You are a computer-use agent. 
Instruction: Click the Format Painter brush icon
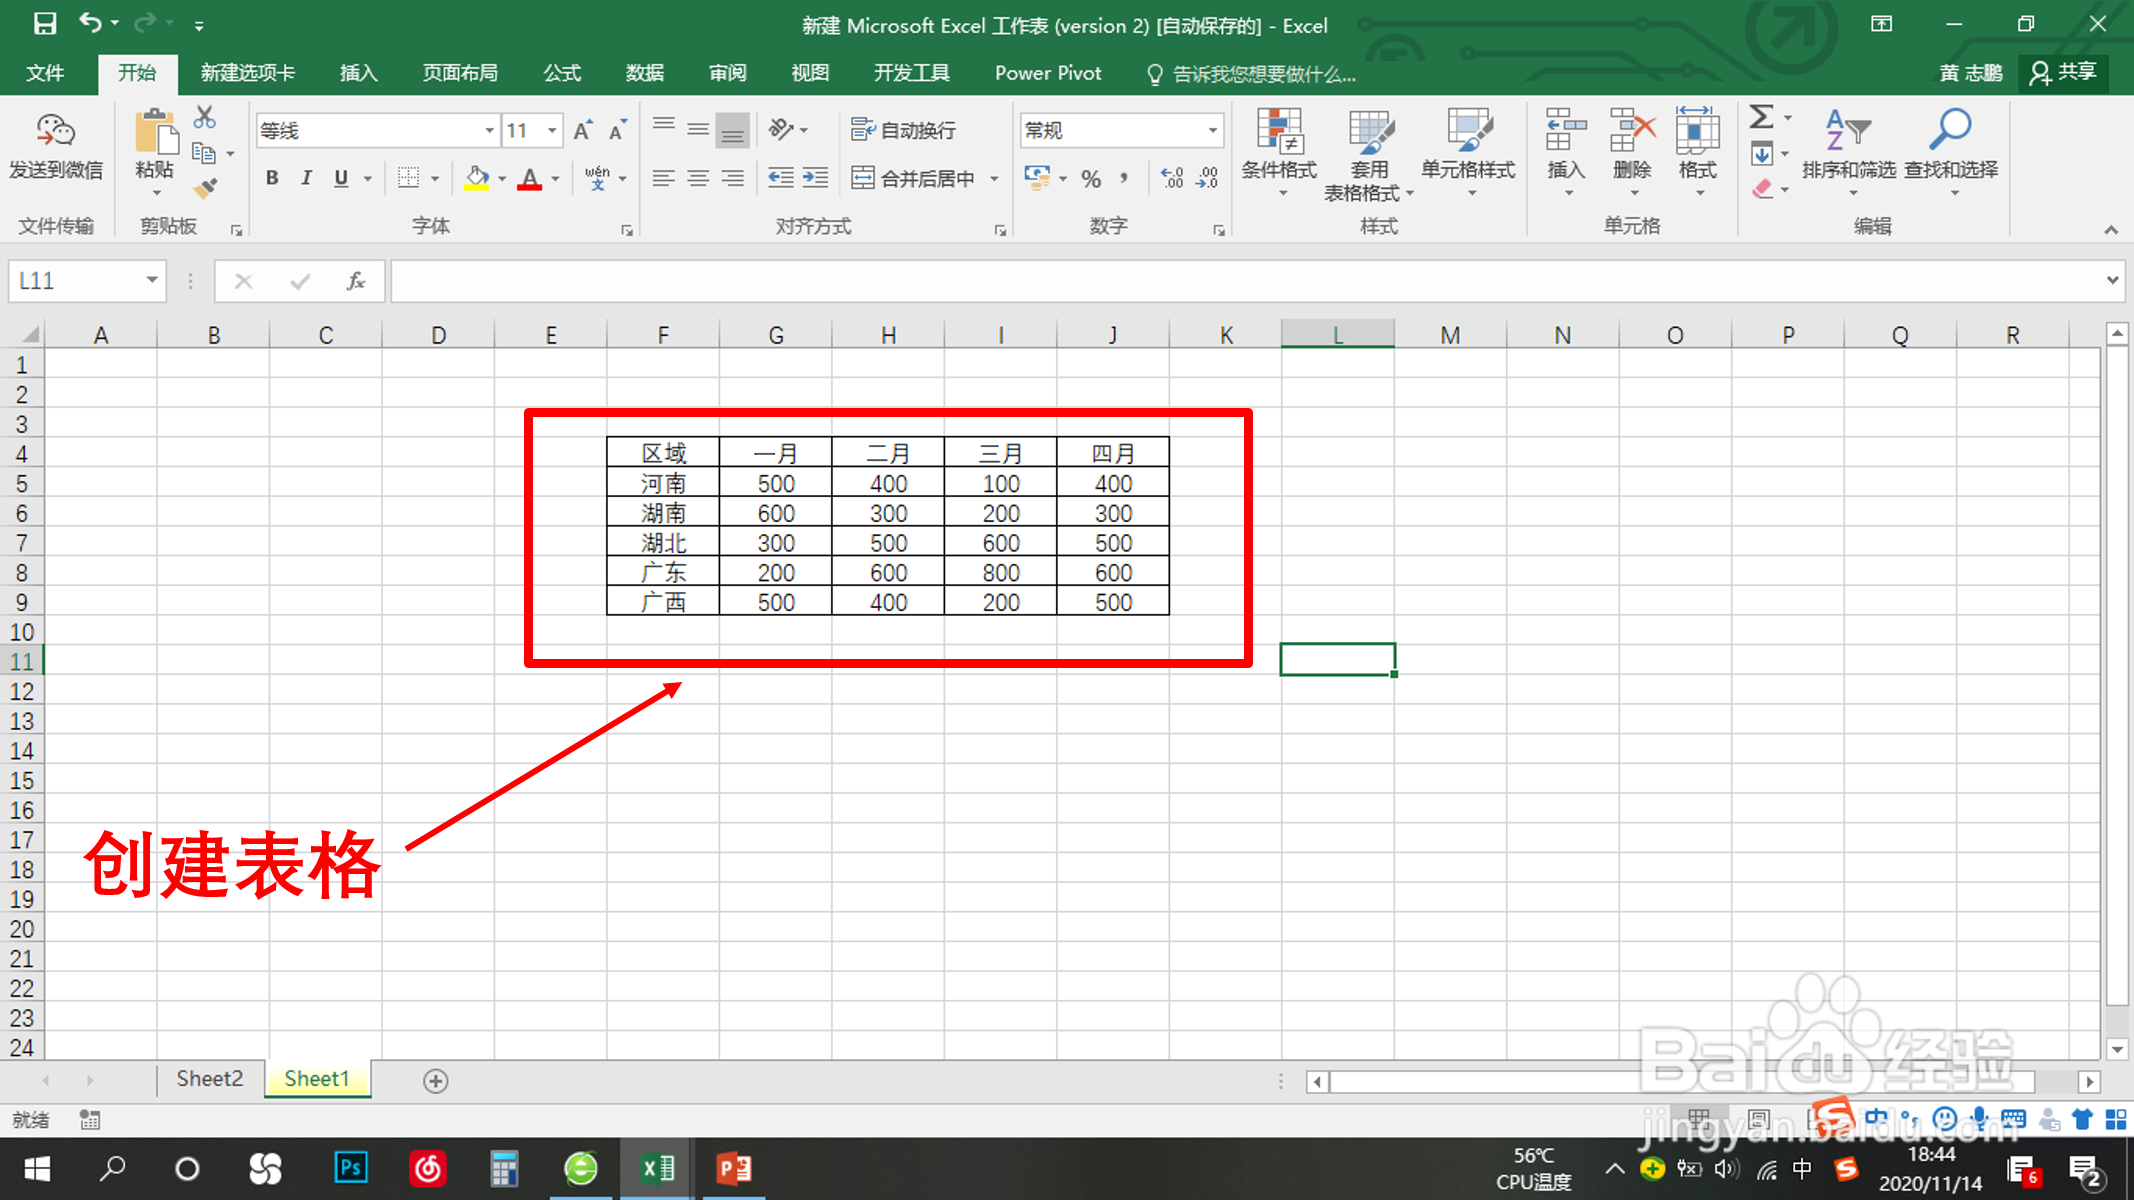(206, 188)
